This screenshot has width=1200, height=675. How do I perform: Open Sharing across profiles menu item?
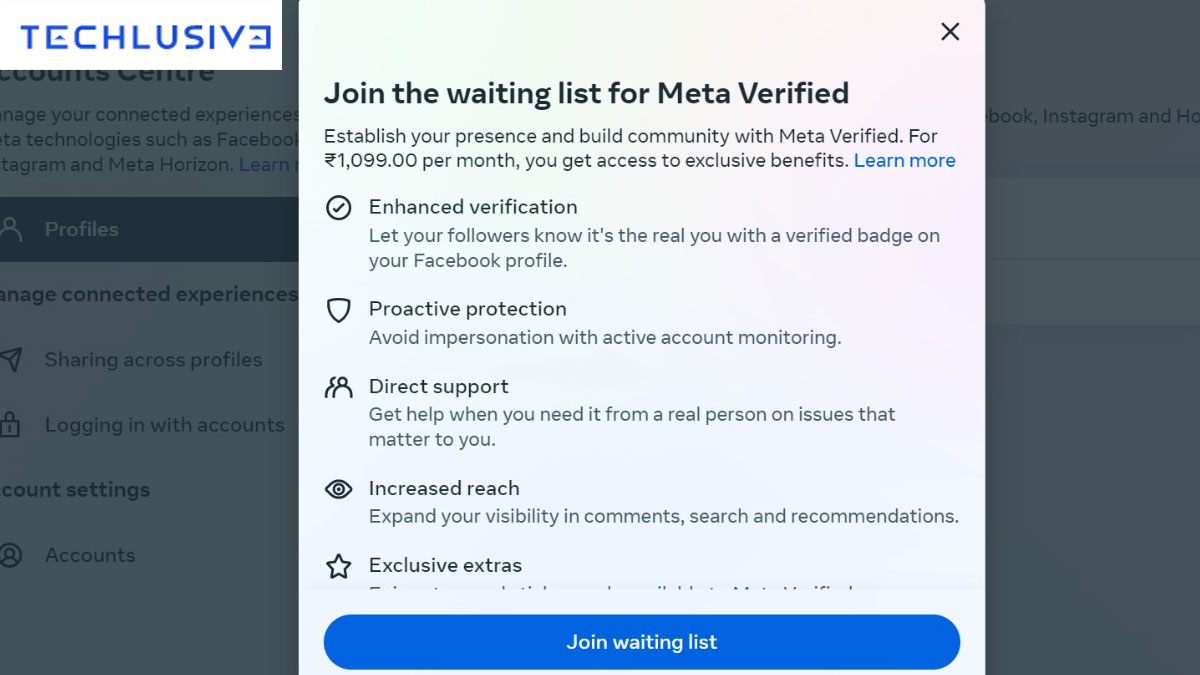(153, 360)
